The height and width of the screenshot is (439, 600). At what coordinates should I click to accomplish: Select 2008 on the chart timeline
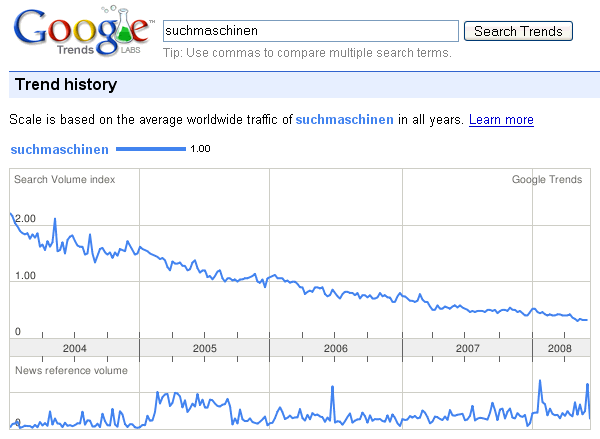561,348
